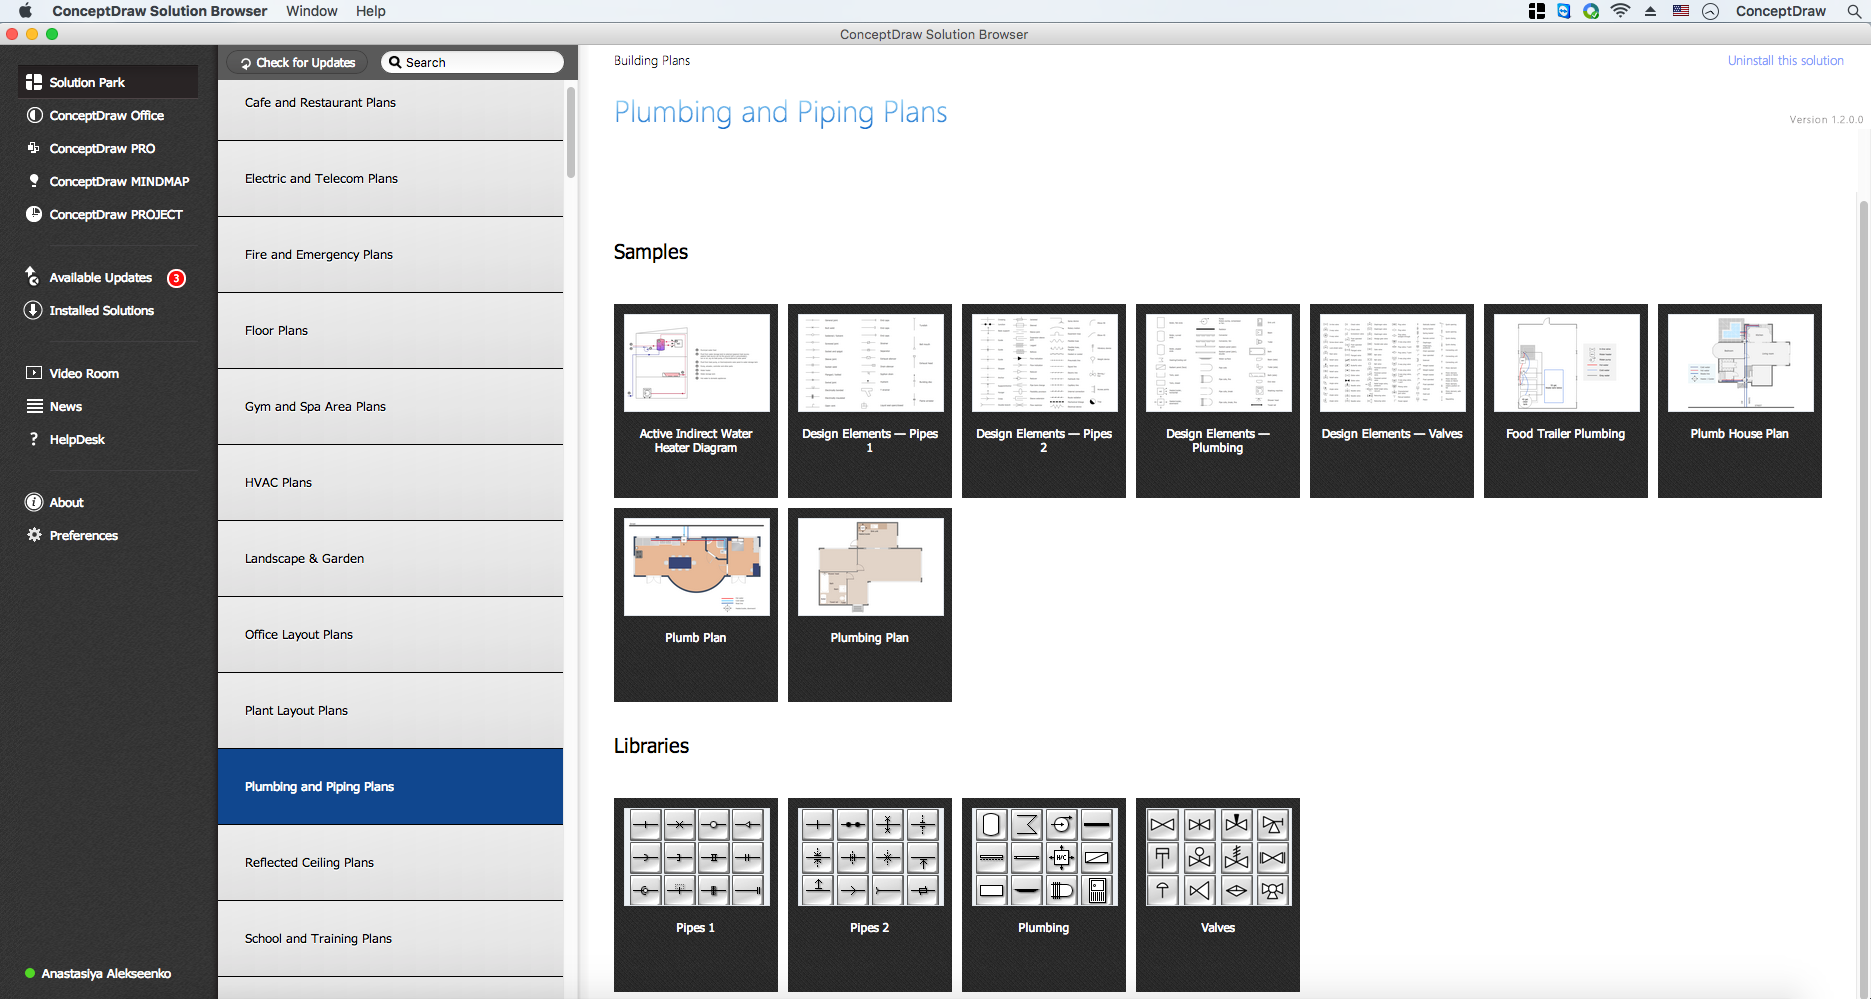Open ConceptDraw Solution Browser app menu
This screenshot has height=999, width=1871.
[160, 11]
